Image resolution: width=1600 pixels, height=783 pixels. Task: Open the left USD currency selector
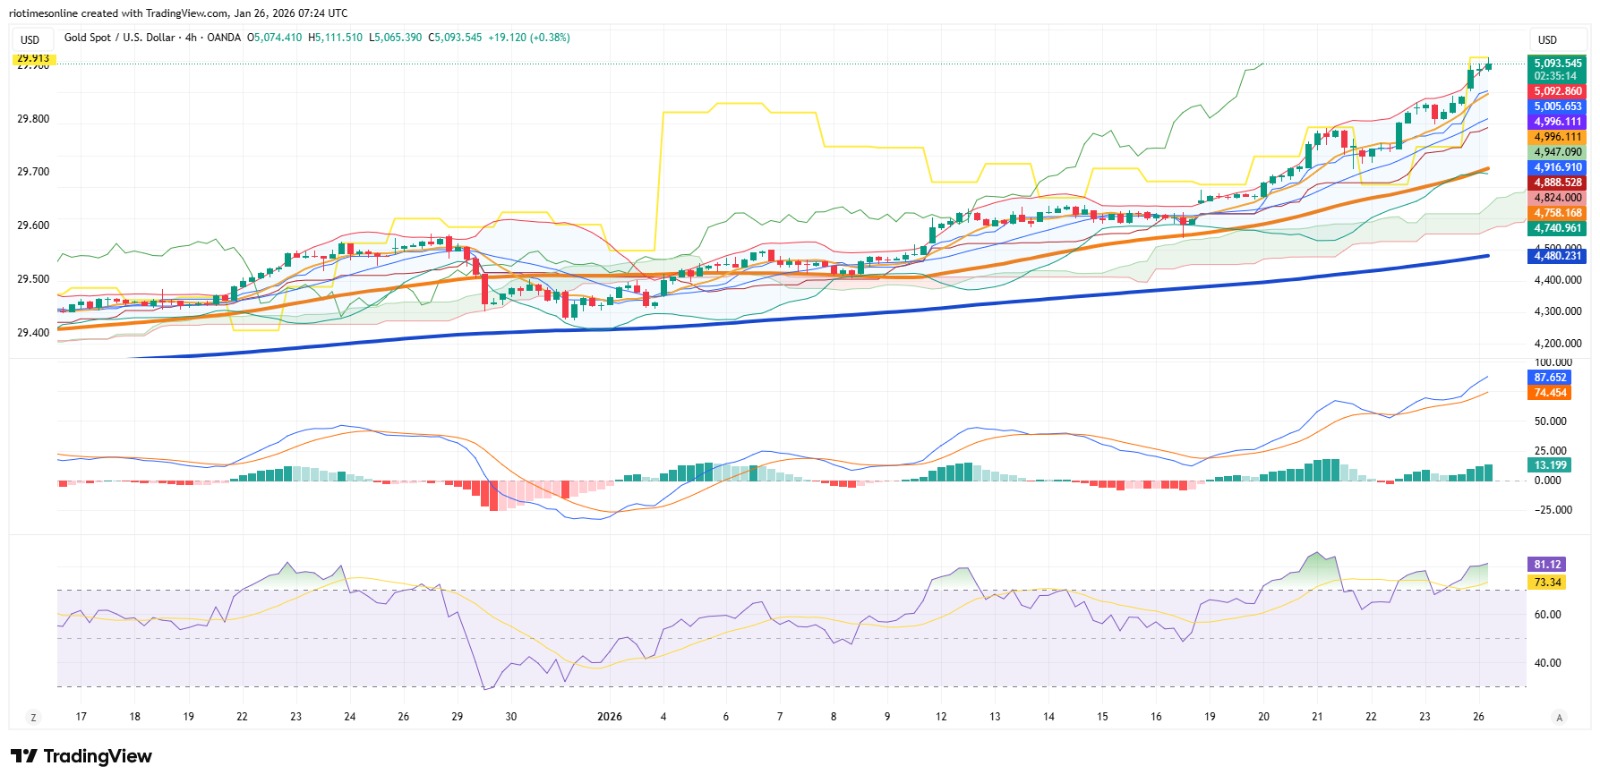click(x=30, y=40)
